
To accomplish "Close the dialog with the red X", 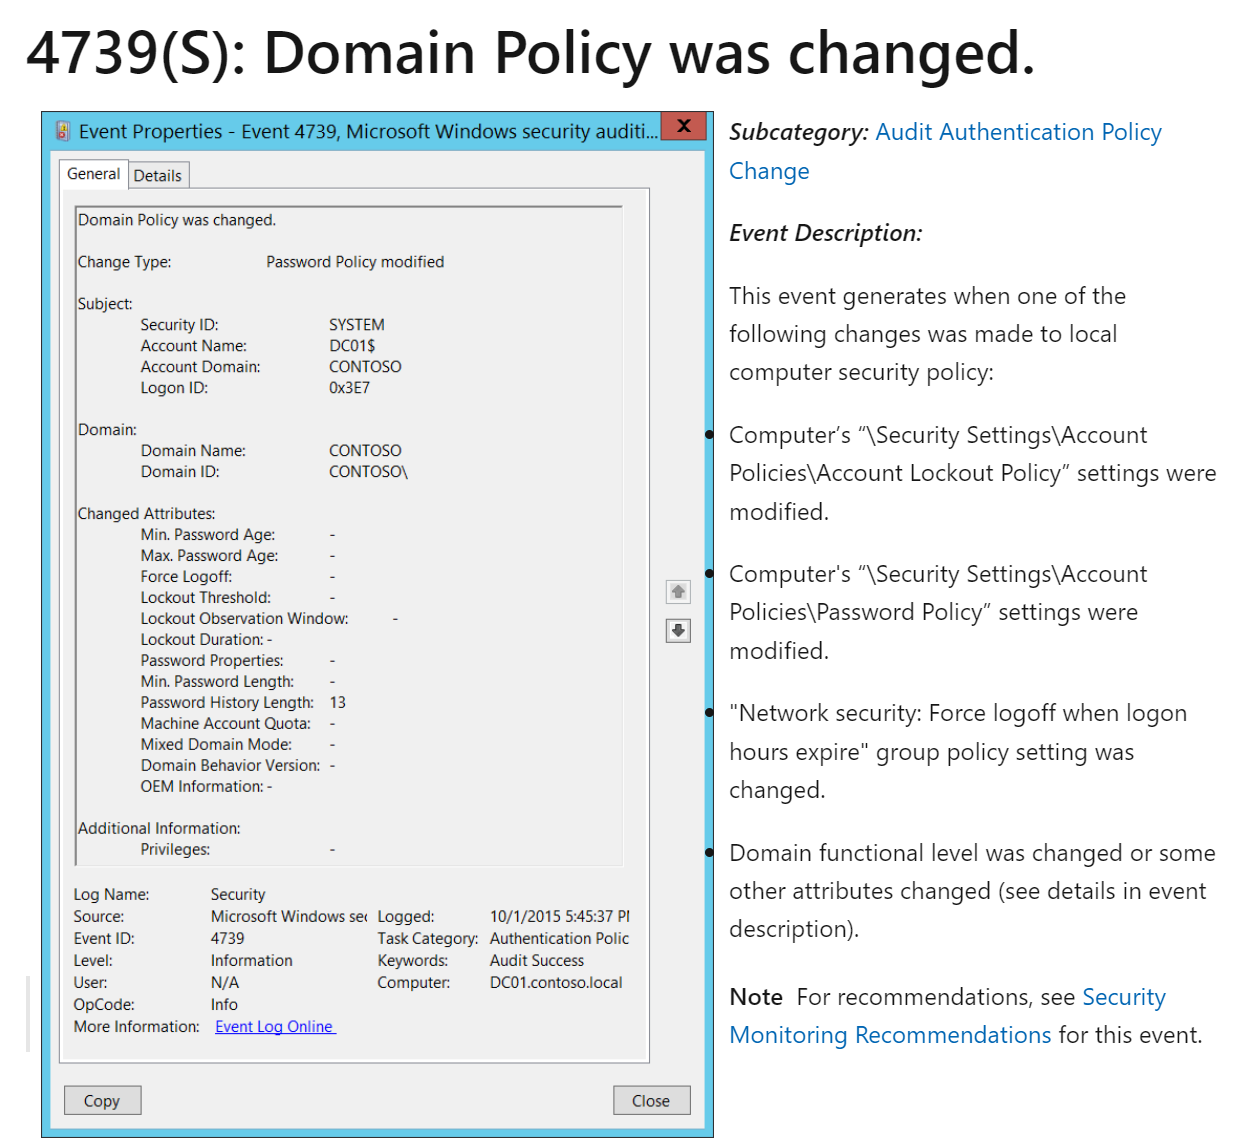I will click(684, 127).
